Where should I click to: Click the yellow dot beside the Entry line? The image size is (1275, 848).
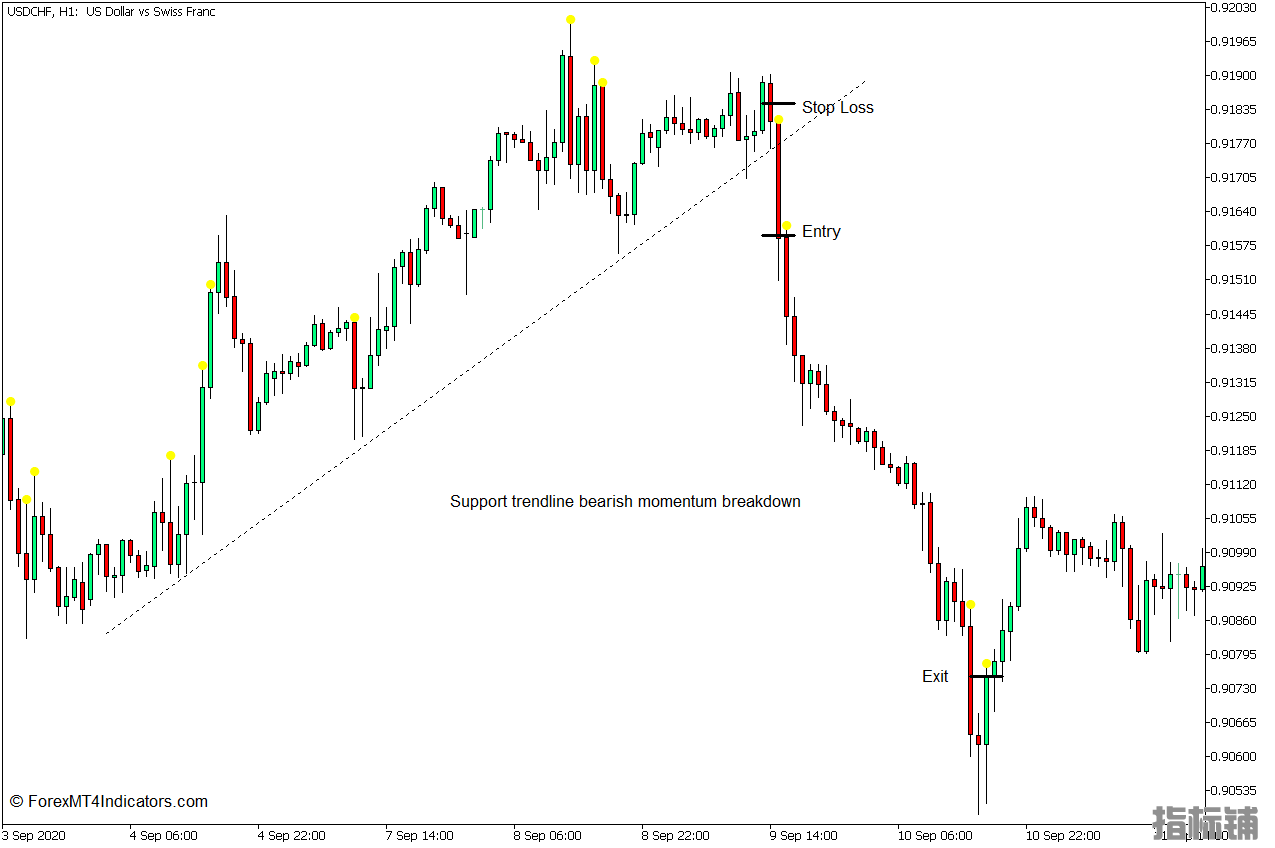click(787, 226)
